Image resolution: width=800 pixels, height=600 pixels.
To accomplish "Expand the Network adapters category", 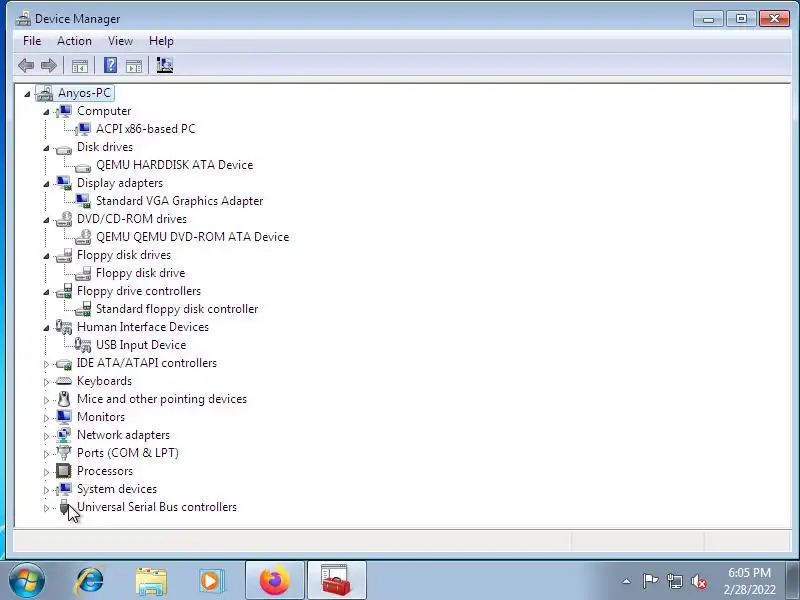I will [x=46, y=436].
